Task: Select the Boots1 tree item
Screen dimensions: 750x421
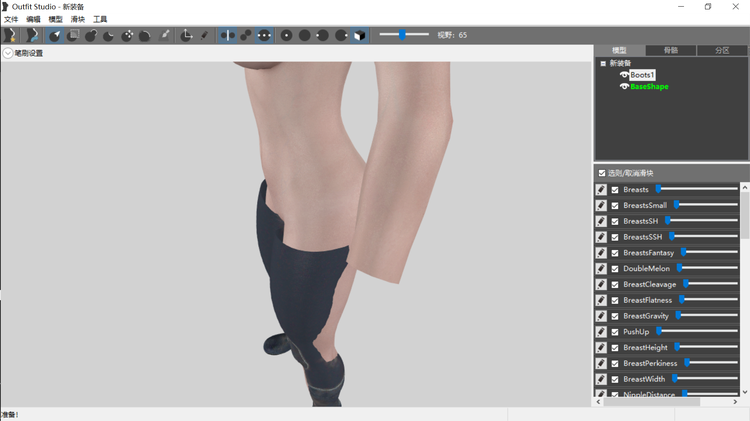Action: point(642,75)
